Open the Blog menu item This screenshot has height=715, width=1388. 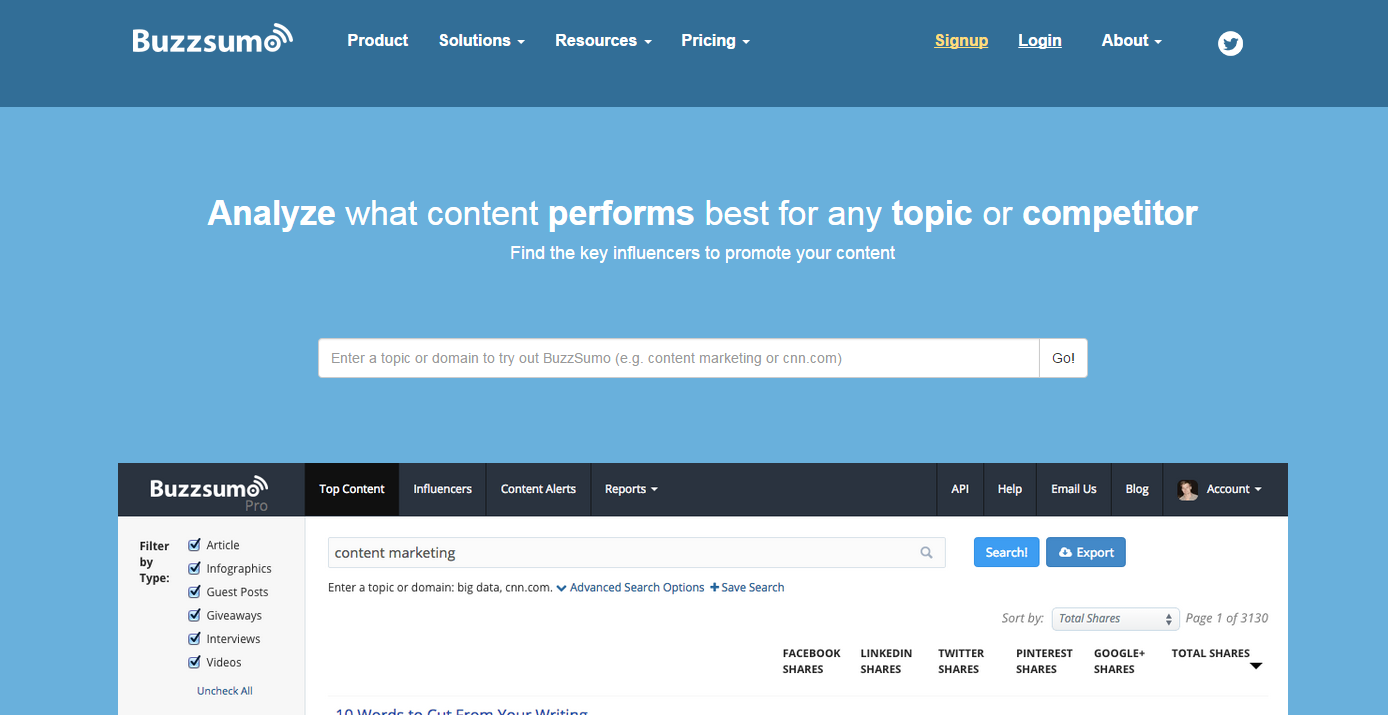(1137, 489)
